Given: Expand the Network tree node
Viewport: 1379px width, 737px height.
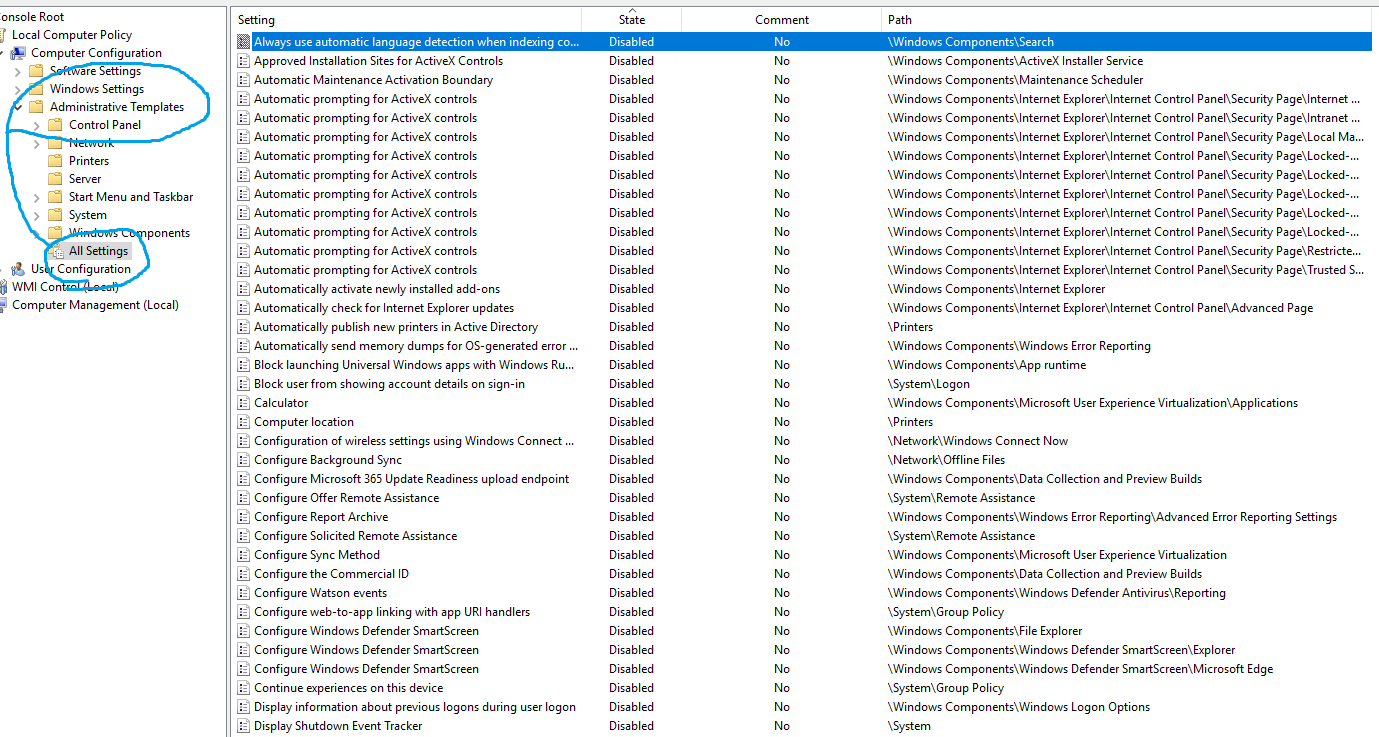Looking at the screenshot, I should pyautogui.click(x=36, y=143).
